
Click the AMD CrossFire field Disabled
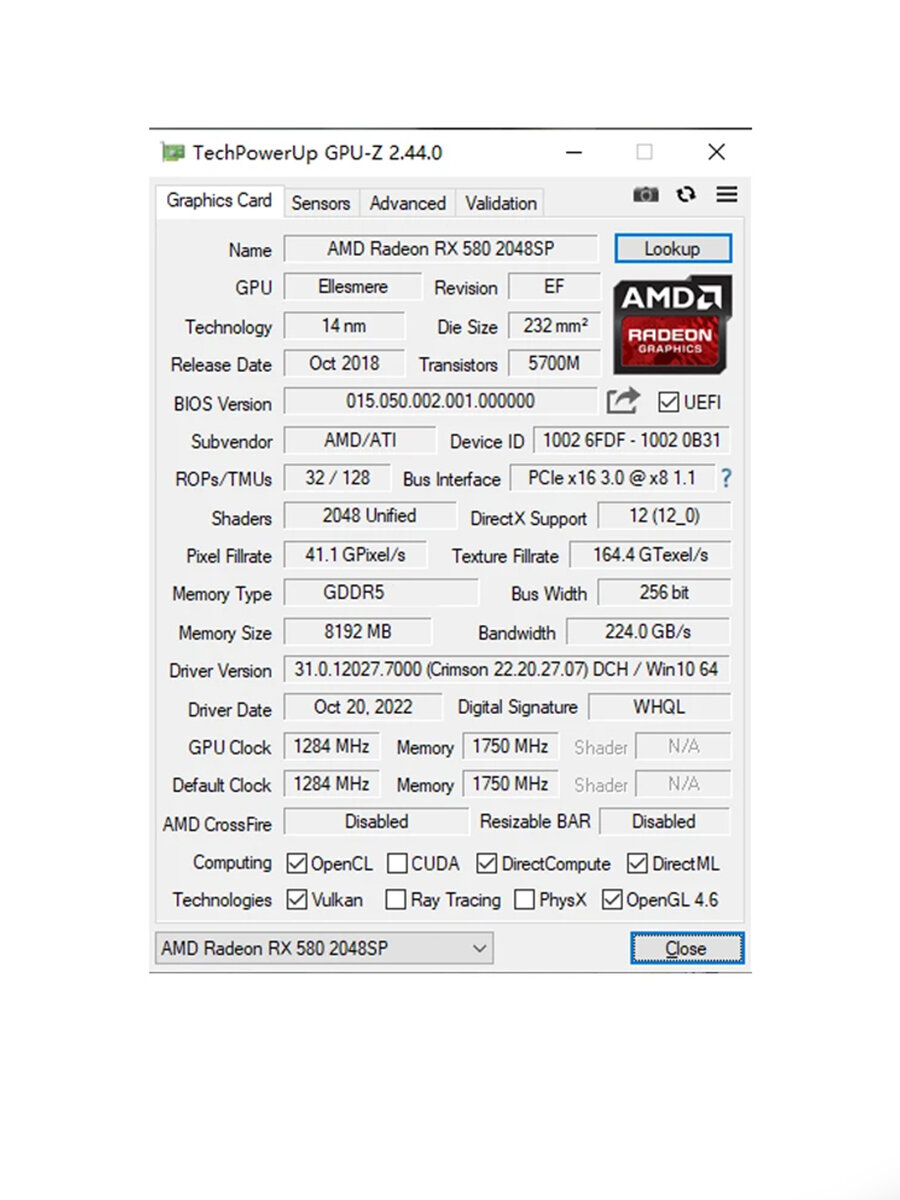376,822
